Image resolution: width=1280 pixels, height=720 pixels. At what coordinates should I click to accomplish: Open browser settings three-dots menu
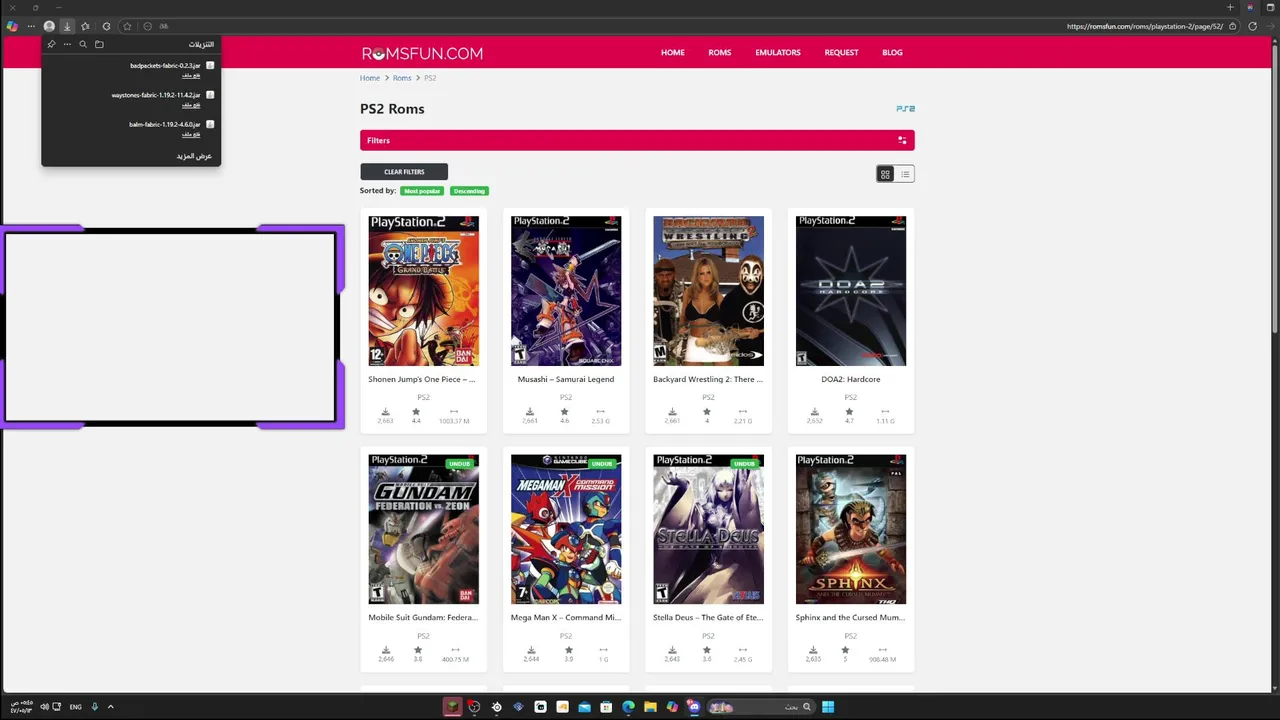point(31,27)
